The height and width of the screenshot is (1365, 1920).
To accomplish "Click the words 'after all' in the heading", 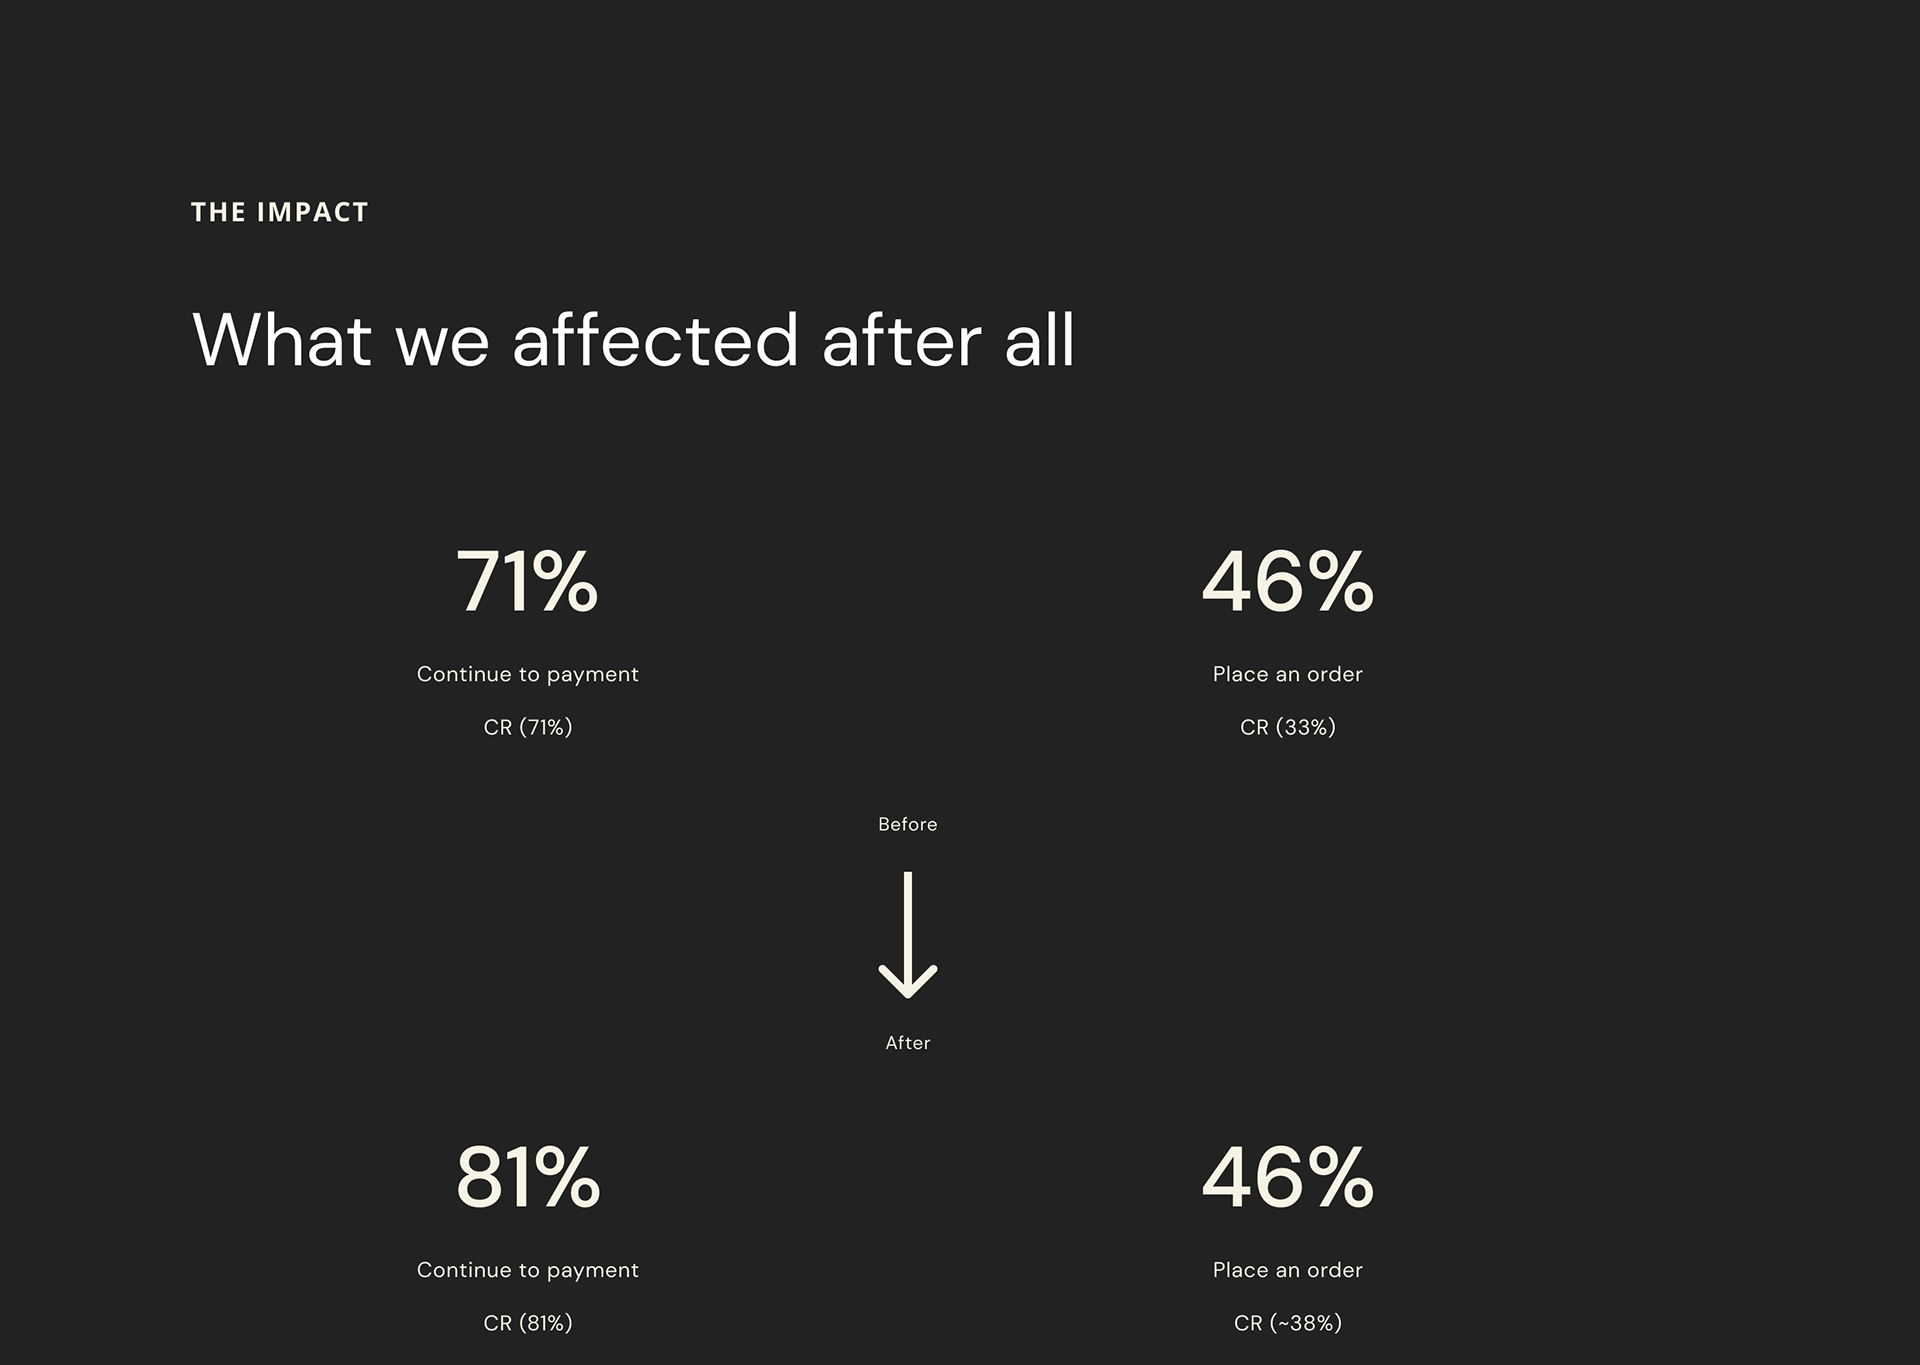I will click(x=947, y=340).
